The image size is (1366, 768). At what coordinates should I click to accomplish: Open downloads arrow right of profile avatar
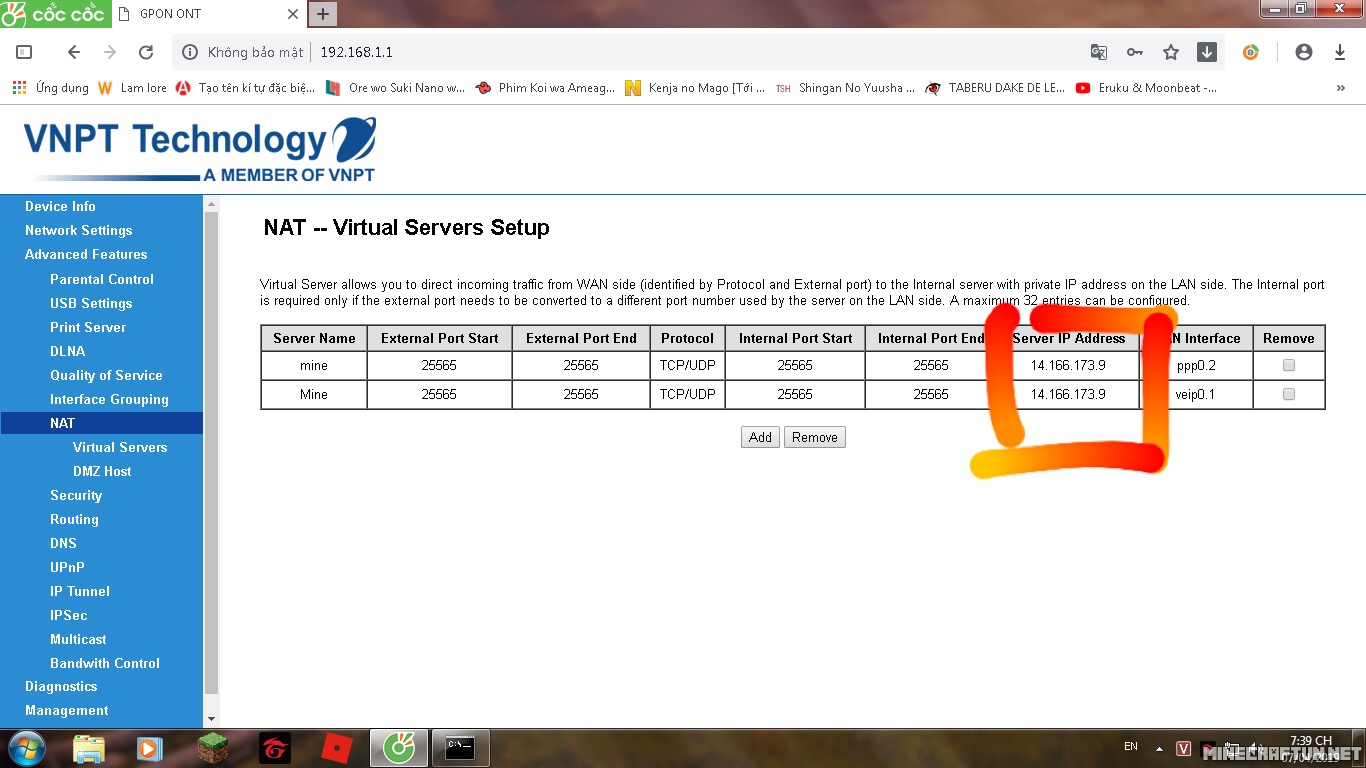pos(1340,52)
